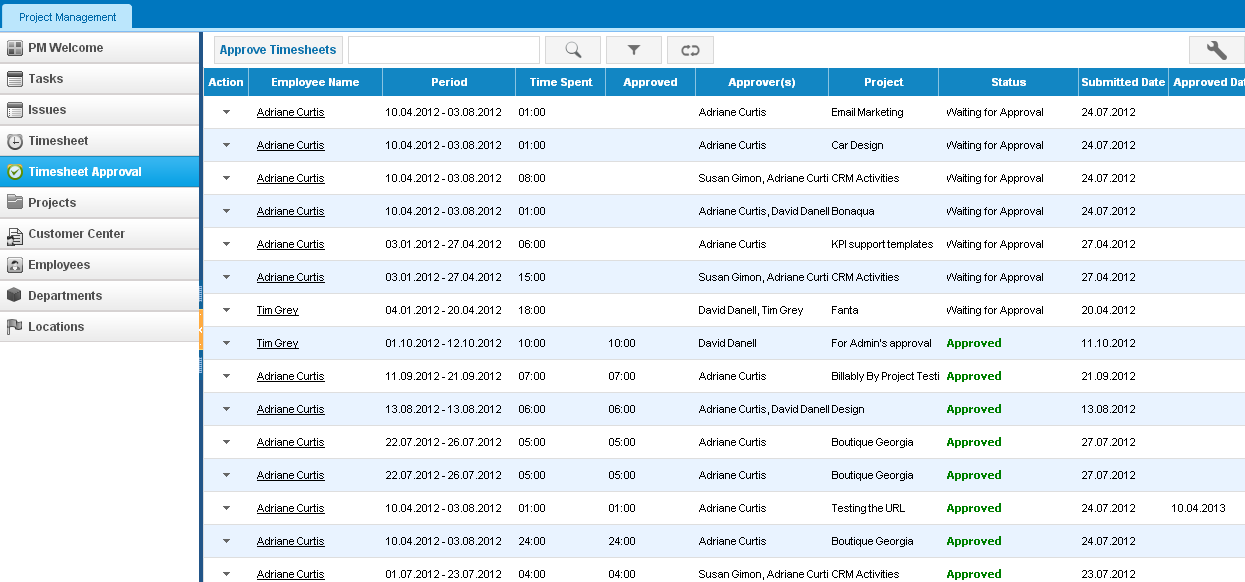Sort by Submitted Date column header
Image resolution: width=1245 pixels, height=582 pixels.
(1123, 82)
